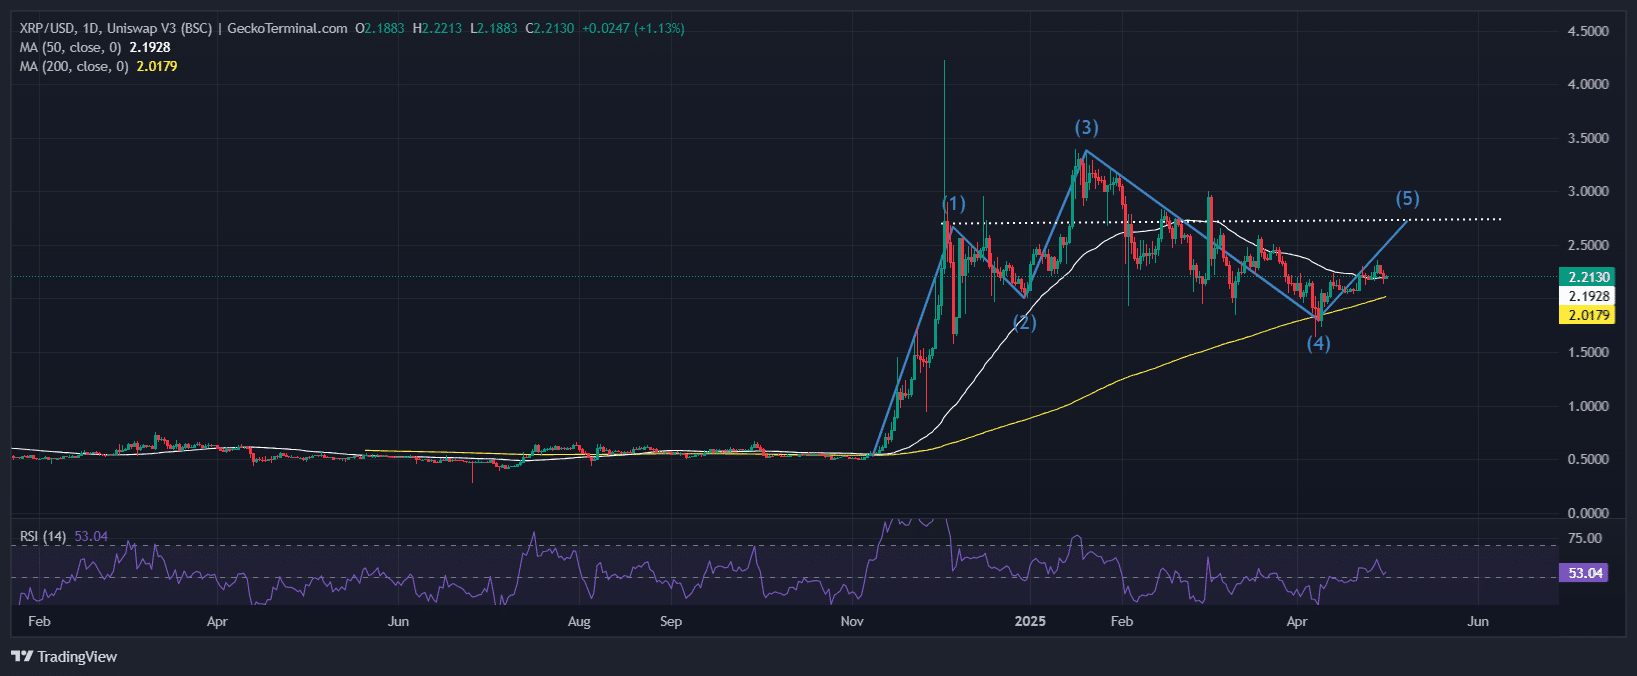Click the 1.0000 price axis label
The height and width of the screenshot is (676, 1637).
[1588, 406]
